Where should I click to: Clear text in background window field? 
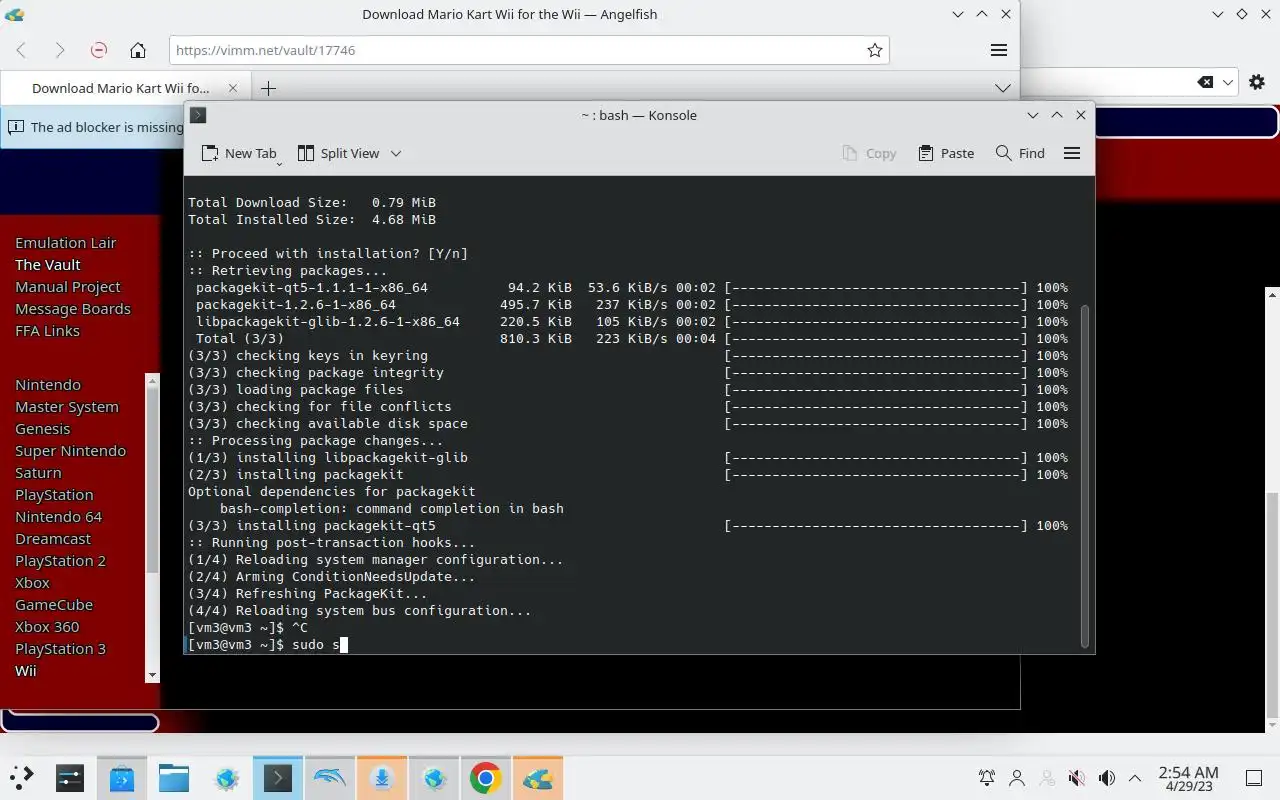tap(1206, 82)
